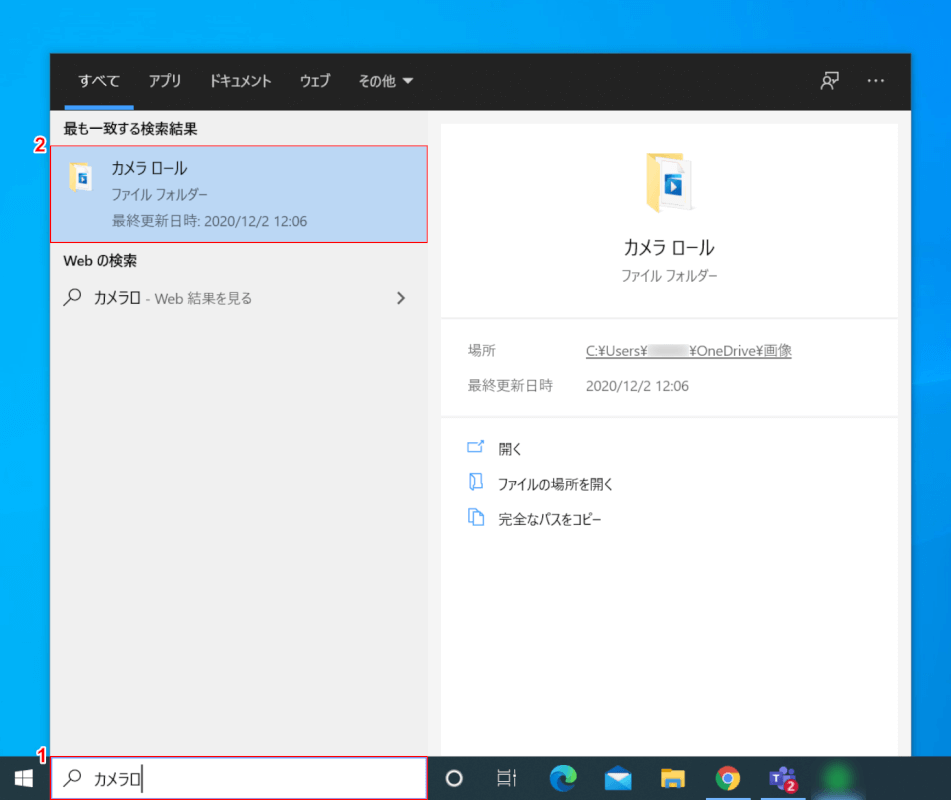Image resolution: width=951 pixels, height=800 pixels.
Task: Open the C:¥Users¥...¥OneDrive¥画像 location link
Action: click(x=688, y=351)
